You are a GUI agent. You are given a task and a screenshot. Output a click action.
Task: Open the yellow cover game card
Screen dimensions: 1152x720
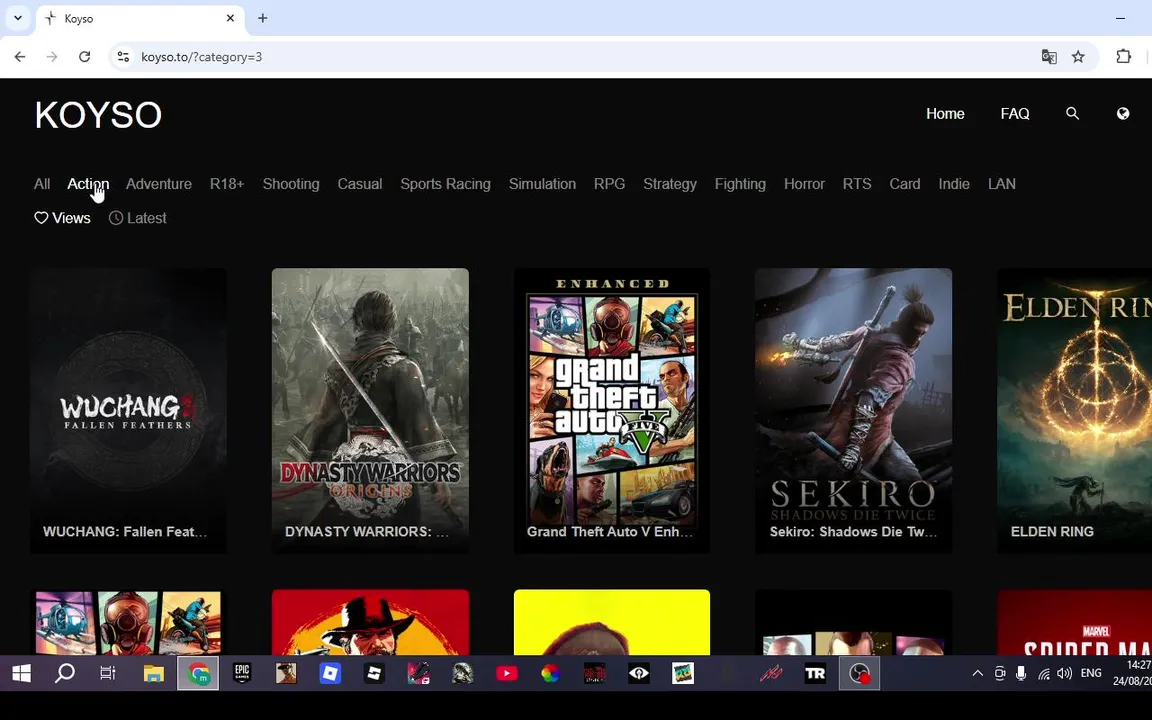click(x=612, y=622)
